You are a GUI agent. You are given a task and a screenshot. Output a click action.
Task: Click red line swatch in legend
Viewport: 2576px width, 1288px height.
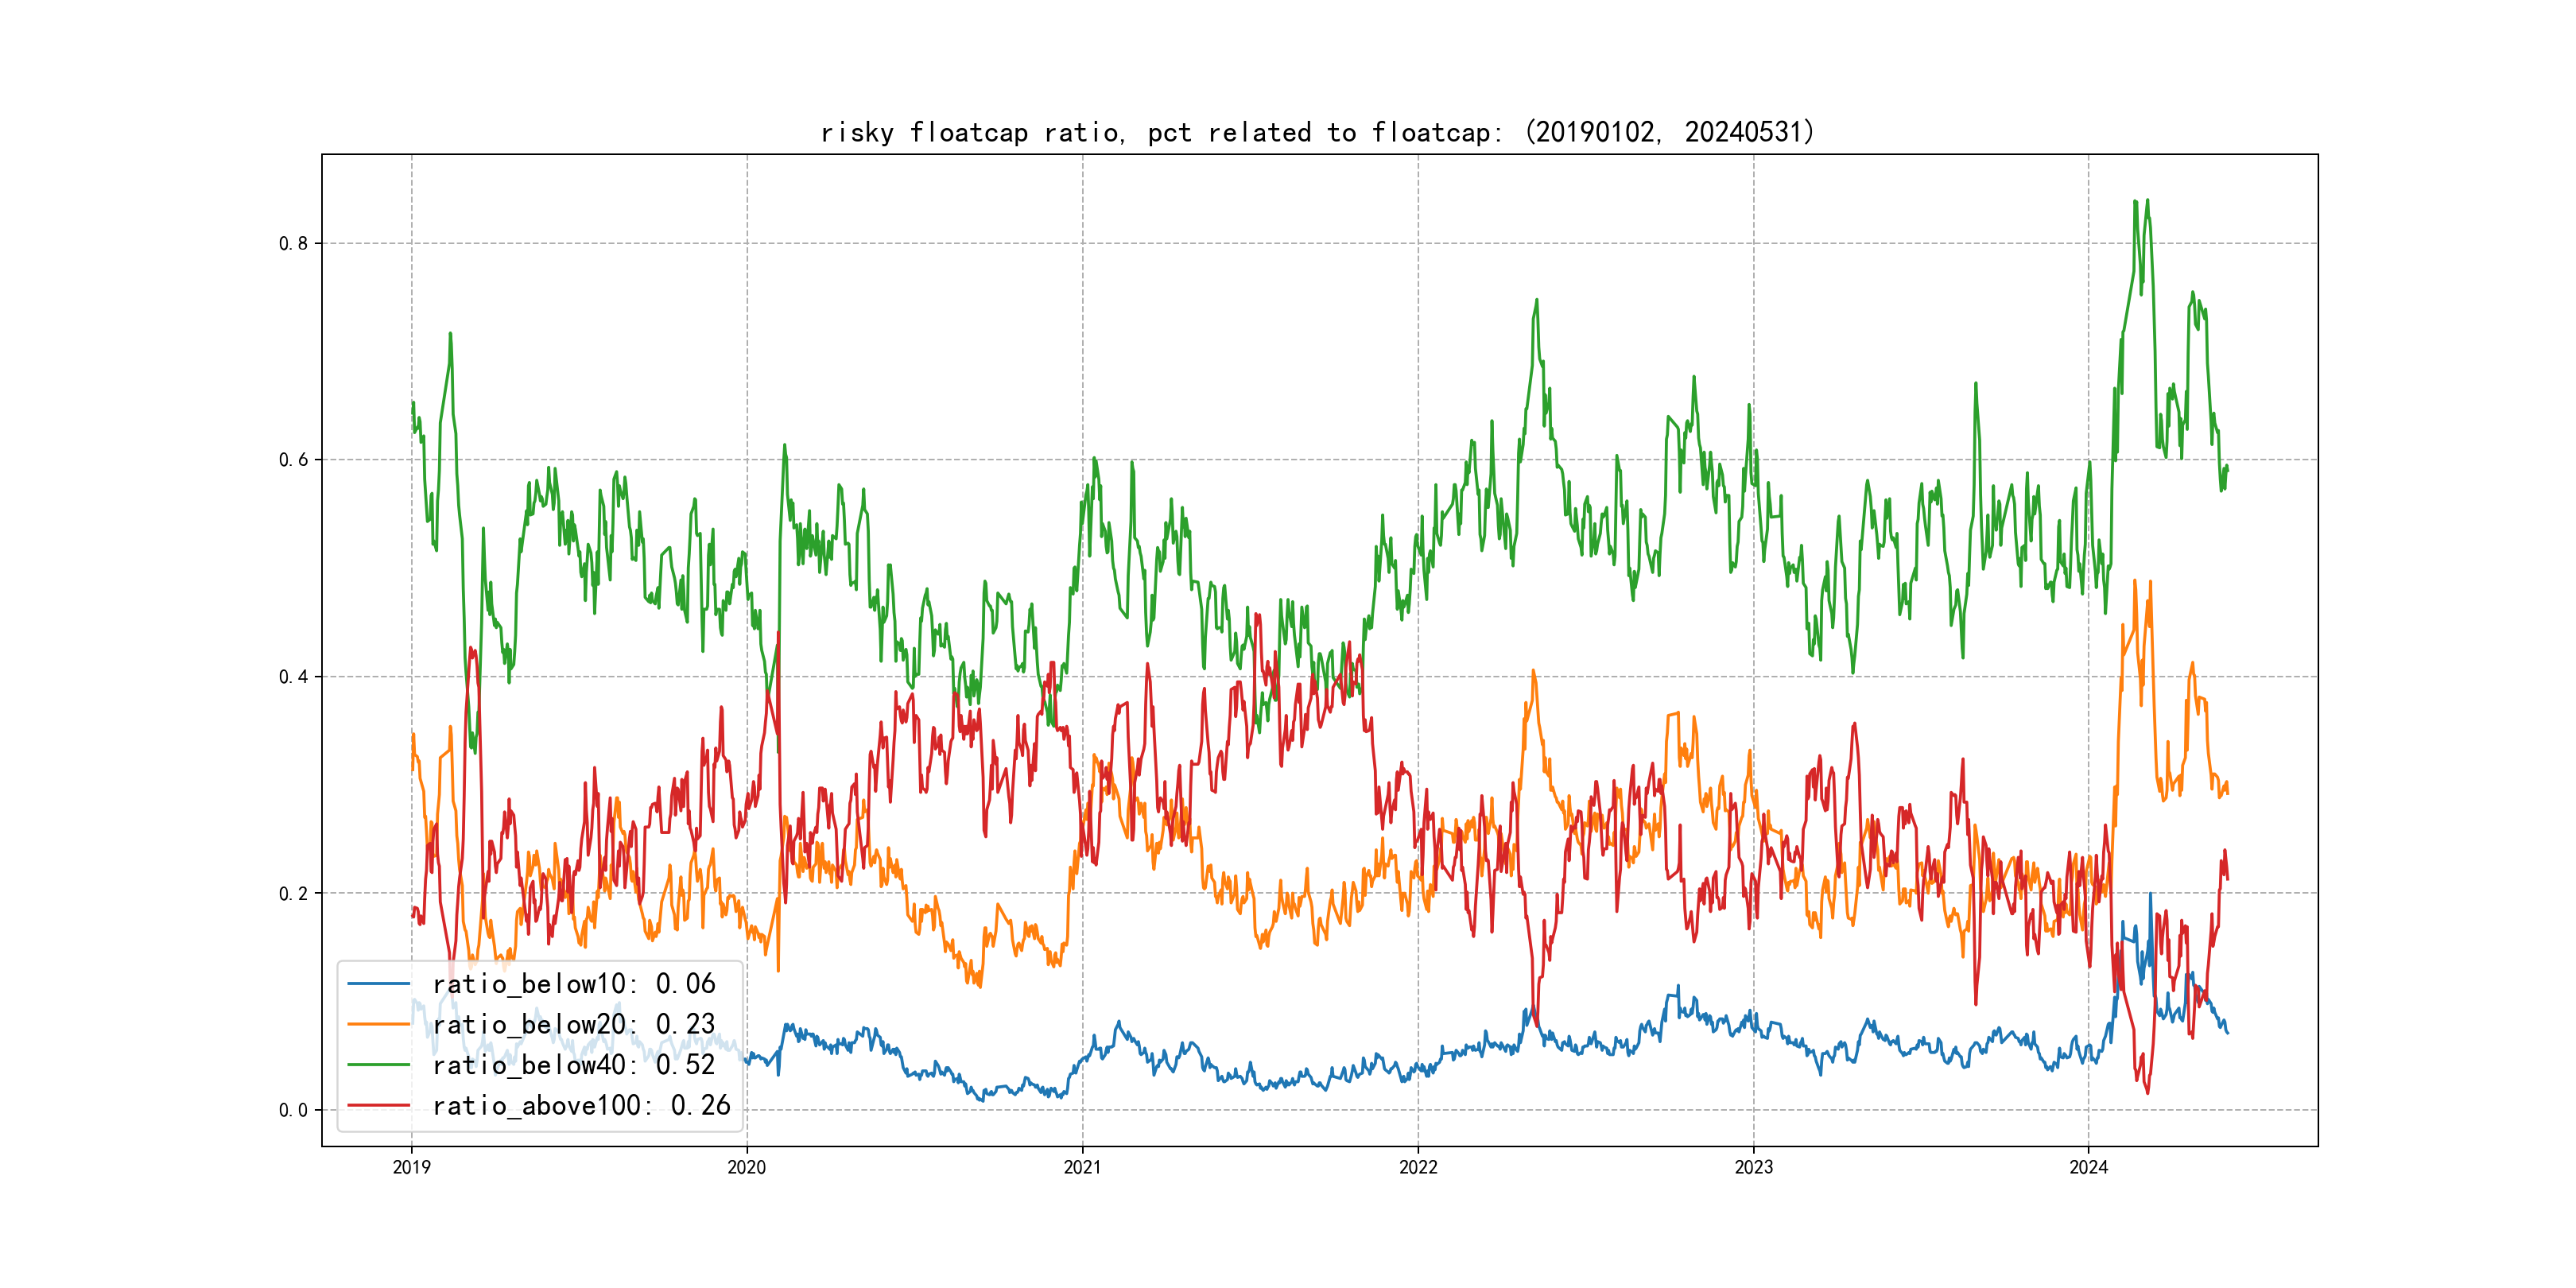(378, 1106)
